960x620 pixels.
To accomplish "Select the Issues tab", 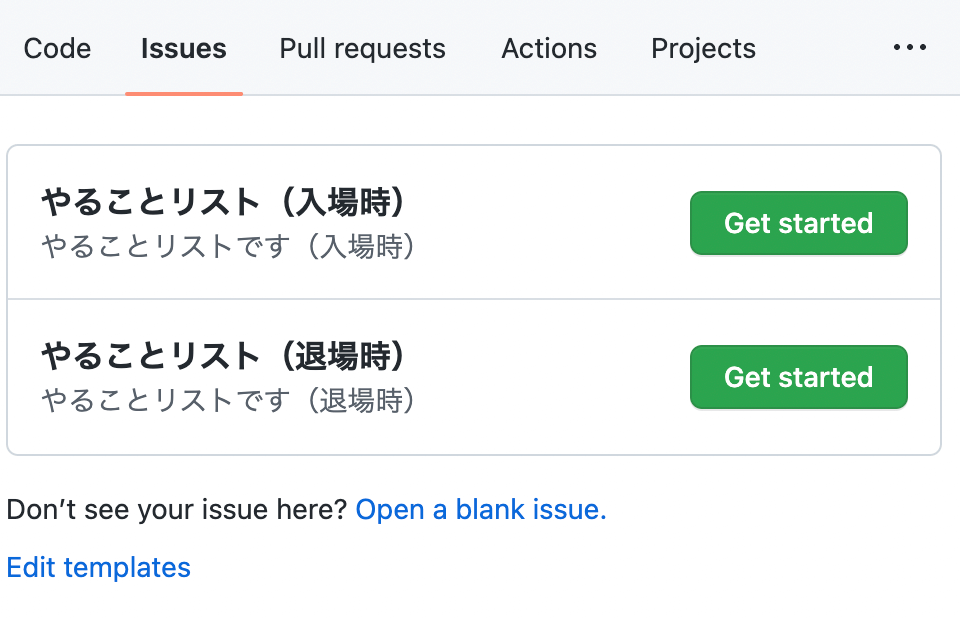I will tap(183, 48).
